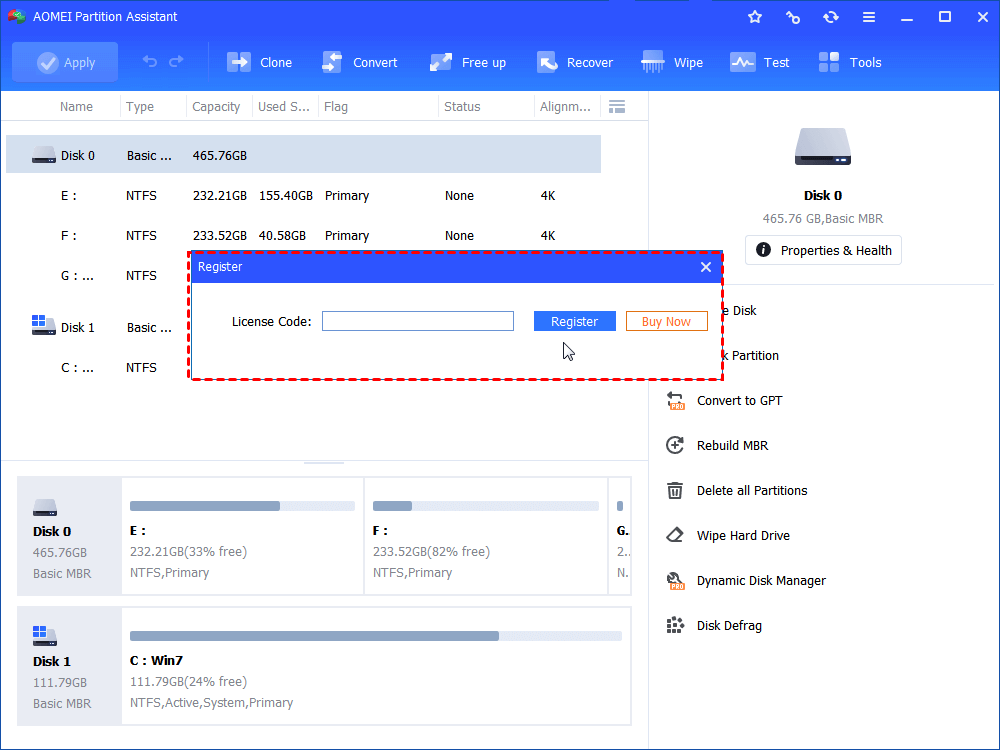The image size is (1000, 750).
Task: Click the refresh icon in title bar
Action: coord(830,17)
